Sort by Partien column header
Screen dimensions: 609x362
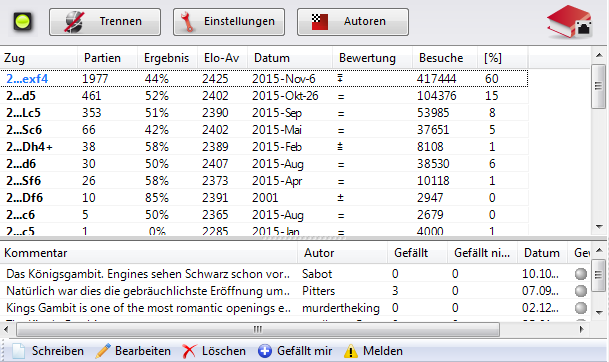tap(108, 58)
